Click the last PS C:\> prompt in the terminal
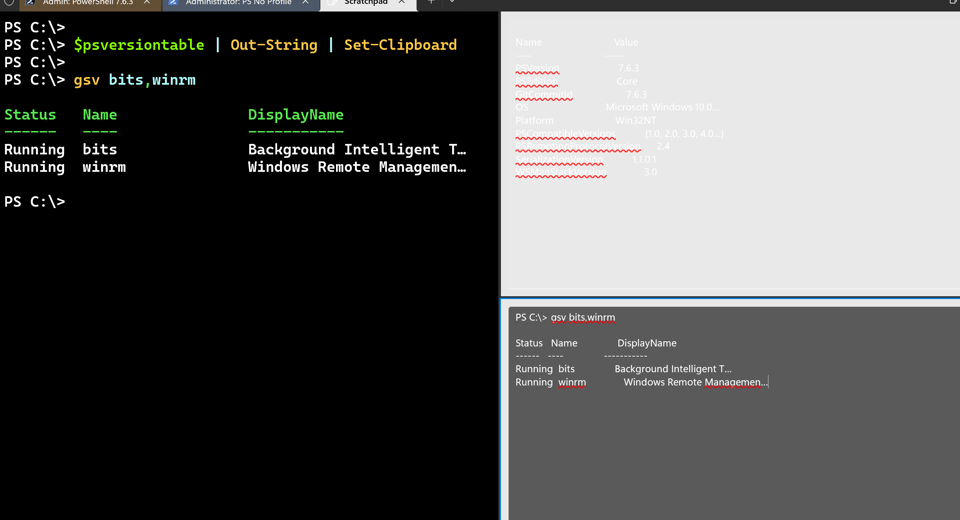The image size is (960, 520). point(34,202)
